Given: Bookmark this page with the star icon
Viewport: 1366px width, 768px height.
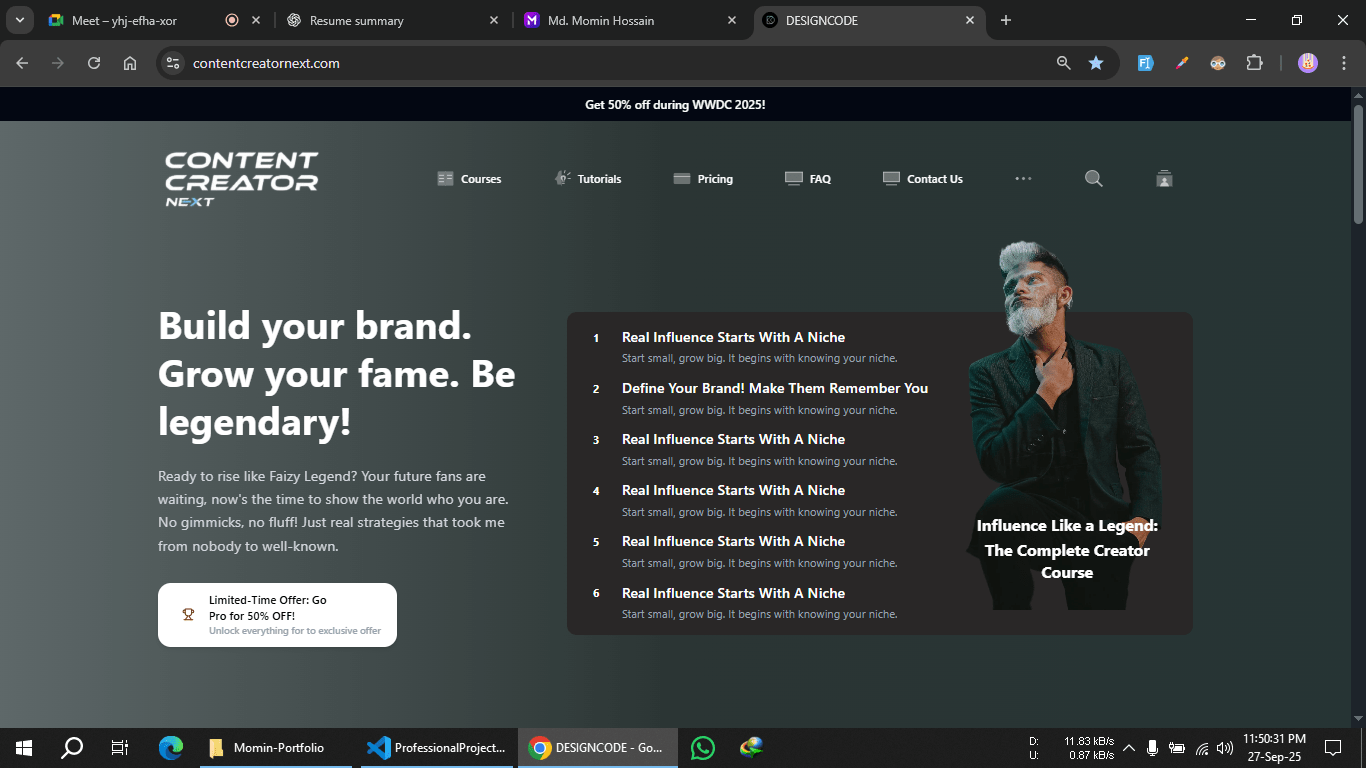Looking at the screenshot, I should [x=1096, y=63].
